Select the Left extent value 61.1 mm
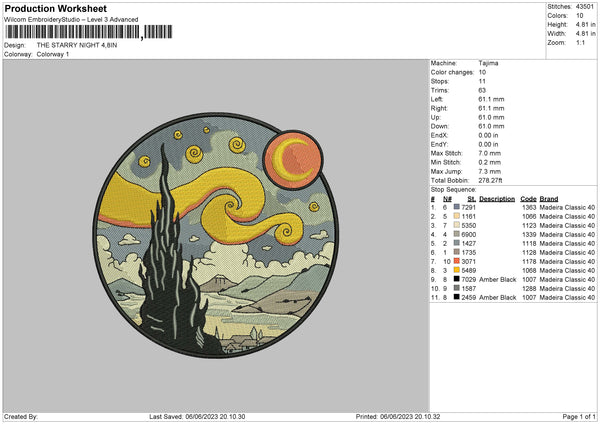The width and height of the screenshot is (600, 424). click(491, 99)
